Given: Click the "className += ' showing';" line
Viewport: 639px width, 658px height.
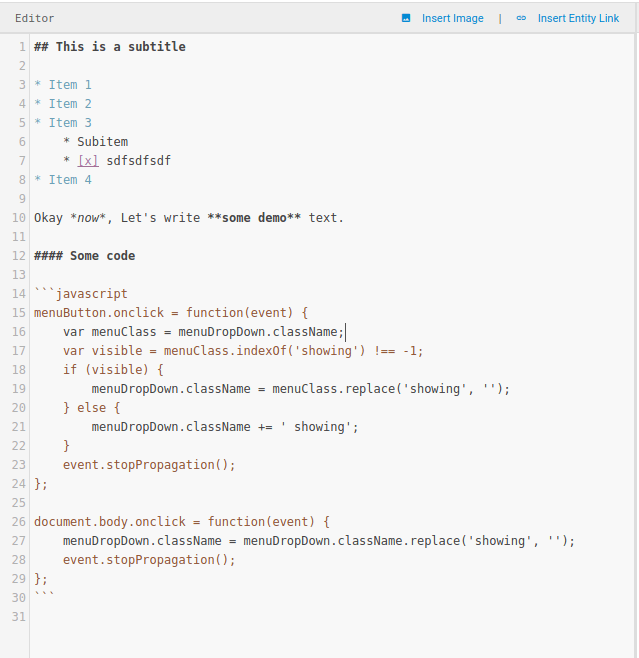Looking at the screenshot, I should [225, 427].
